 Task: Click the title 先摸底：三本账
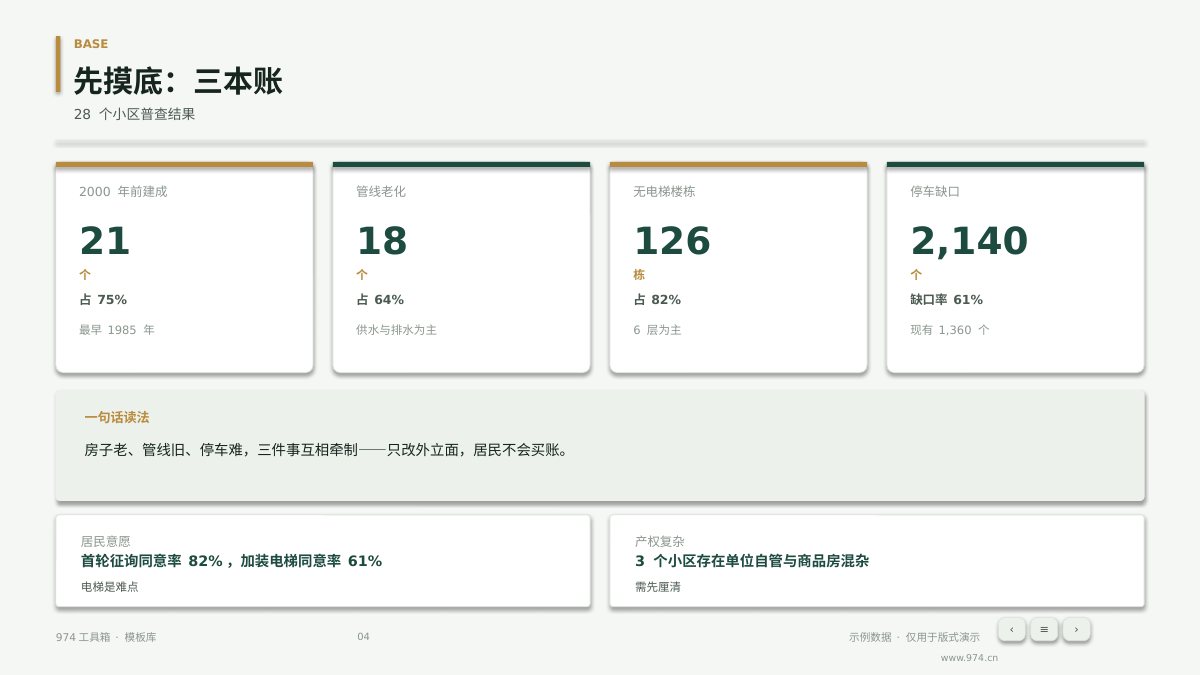178,81
